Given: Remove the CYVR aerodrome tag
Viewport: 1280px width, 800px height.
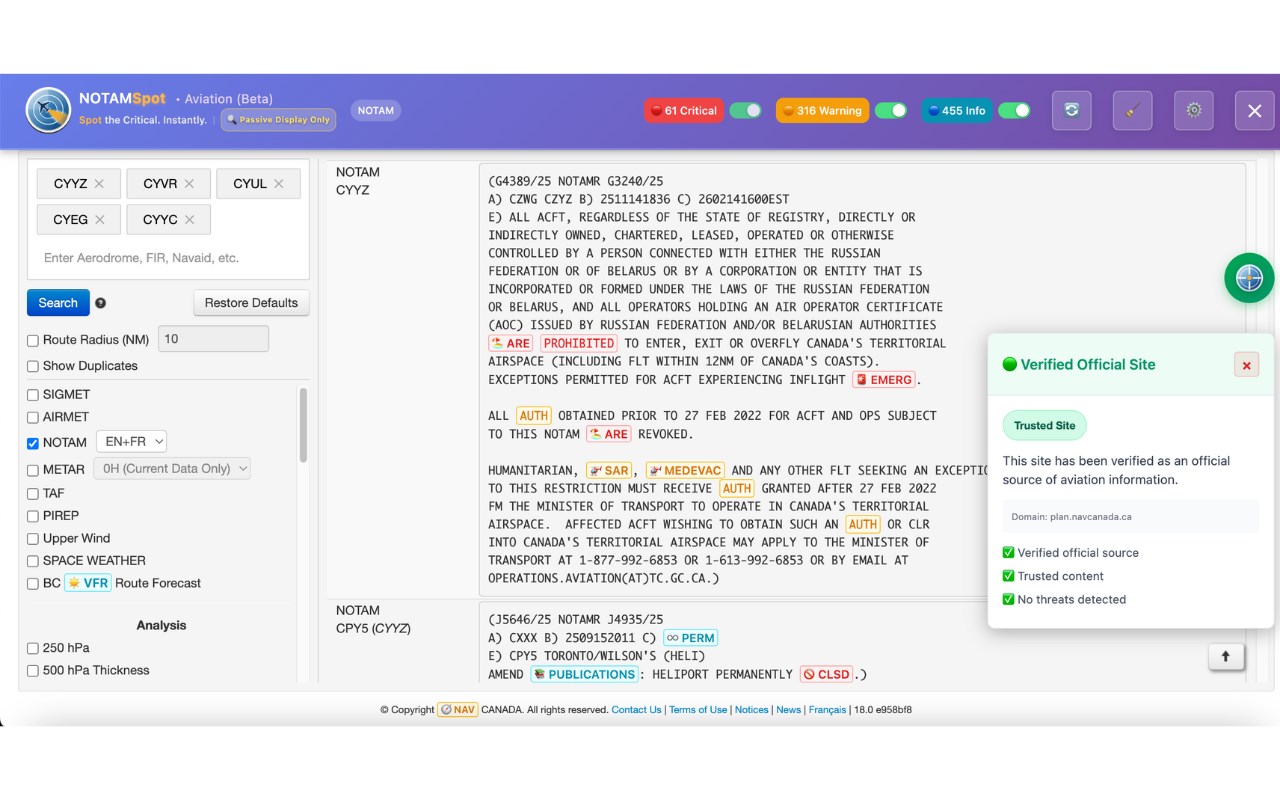Looking at the screenshot, I should 189,184.
